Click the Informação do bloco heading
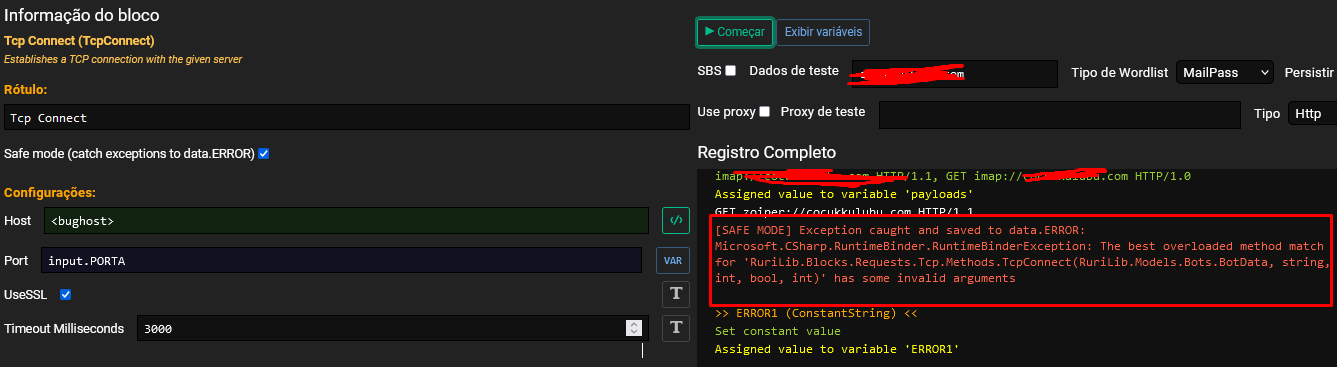This screenshot has width=1337, height=367. [82, 15]
